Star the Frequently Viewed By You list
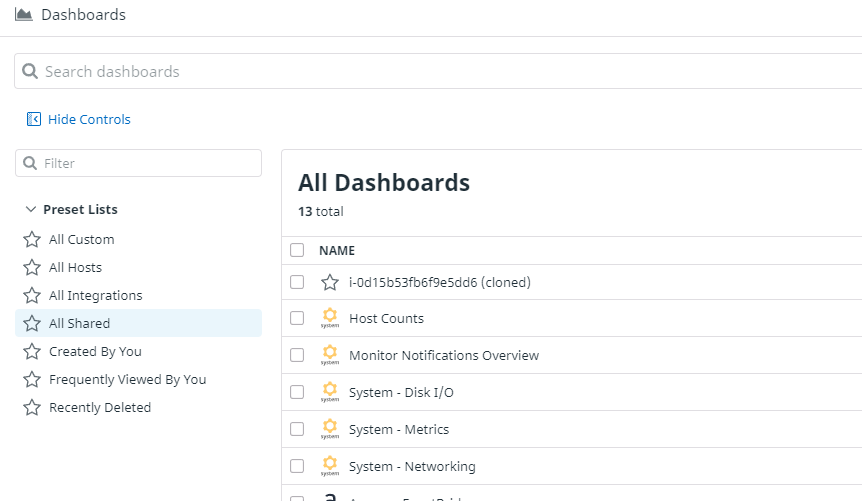The image size is (862, 501). tap(32, 379)
